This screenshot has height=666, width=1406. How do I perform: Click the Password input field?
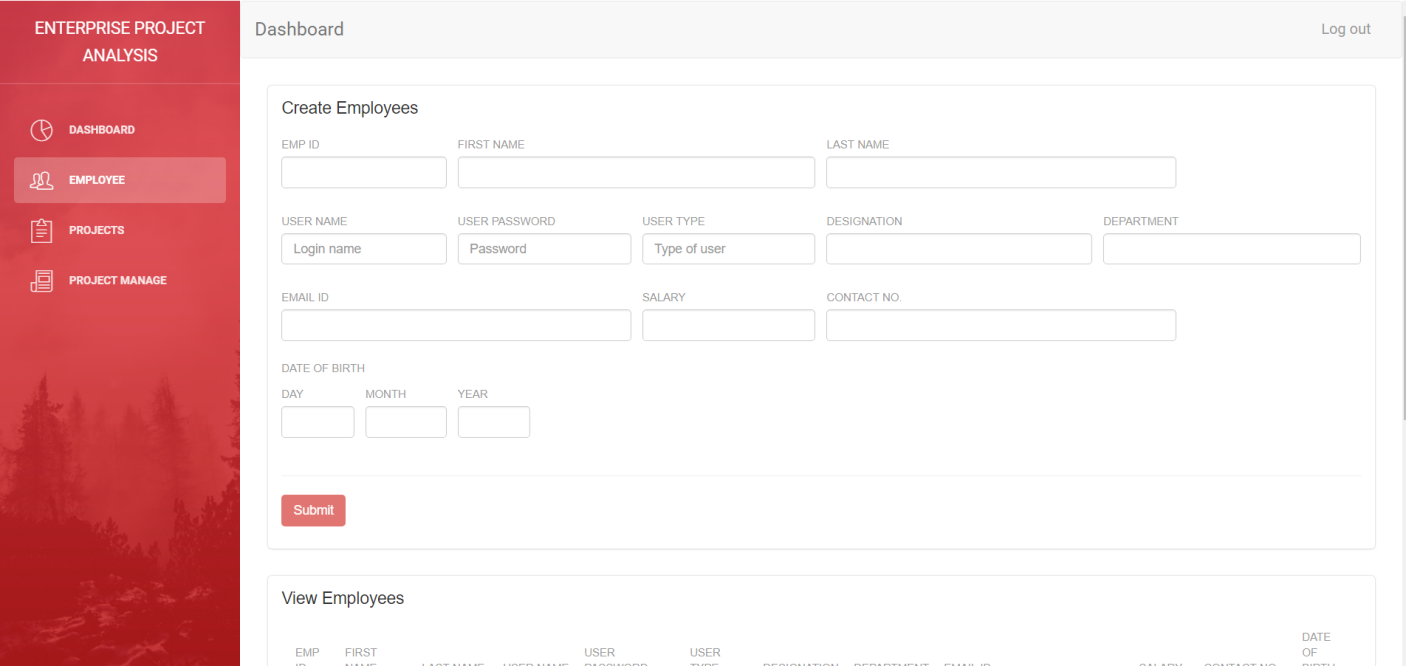[544, 249]
